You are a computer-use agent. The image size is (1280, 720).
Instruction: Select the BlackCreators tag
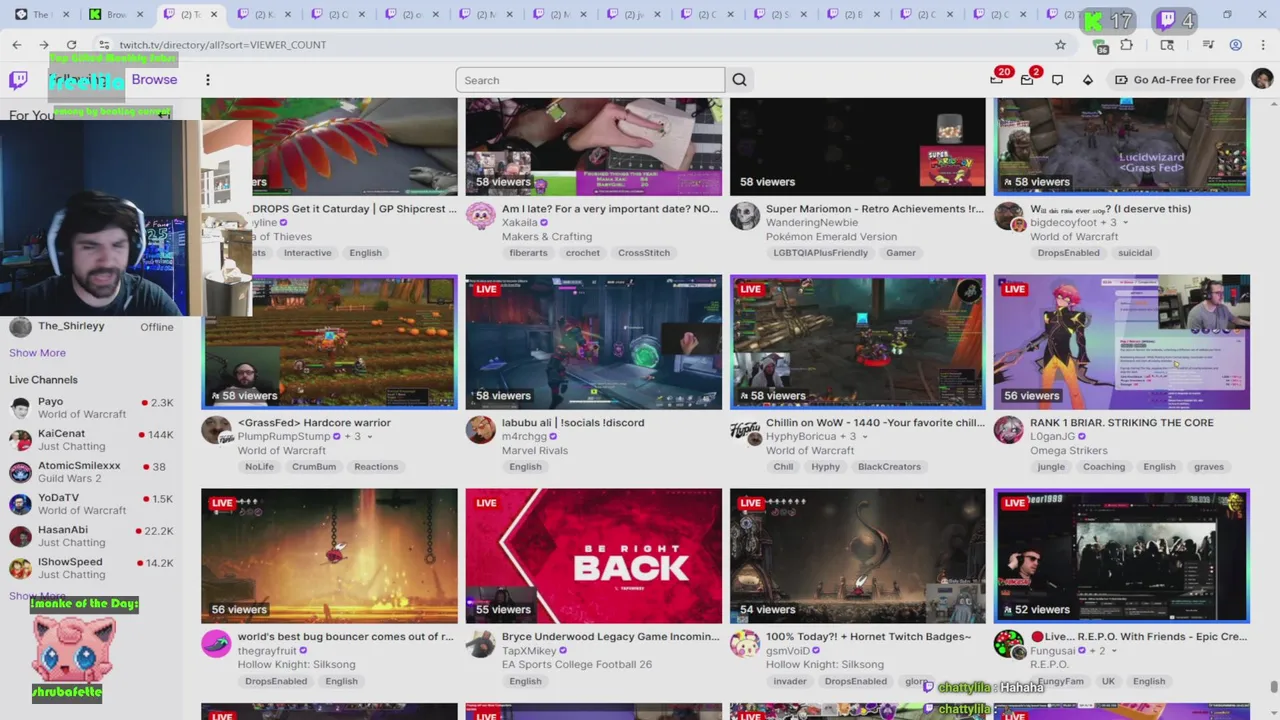coord(889,467)
